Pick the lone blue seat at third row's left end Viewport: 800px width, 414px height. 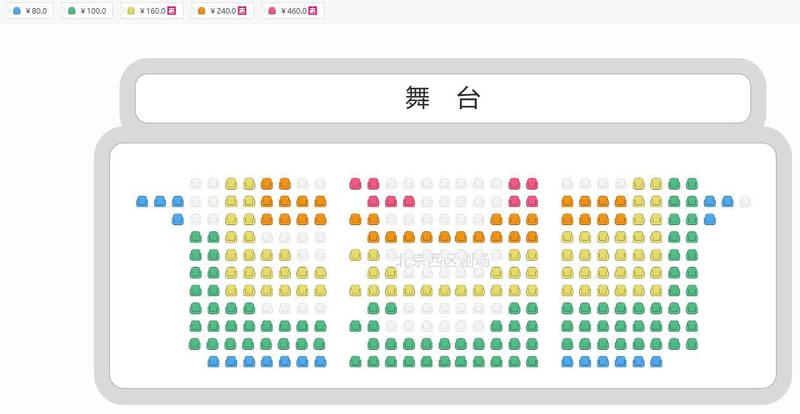click(178, 219)
